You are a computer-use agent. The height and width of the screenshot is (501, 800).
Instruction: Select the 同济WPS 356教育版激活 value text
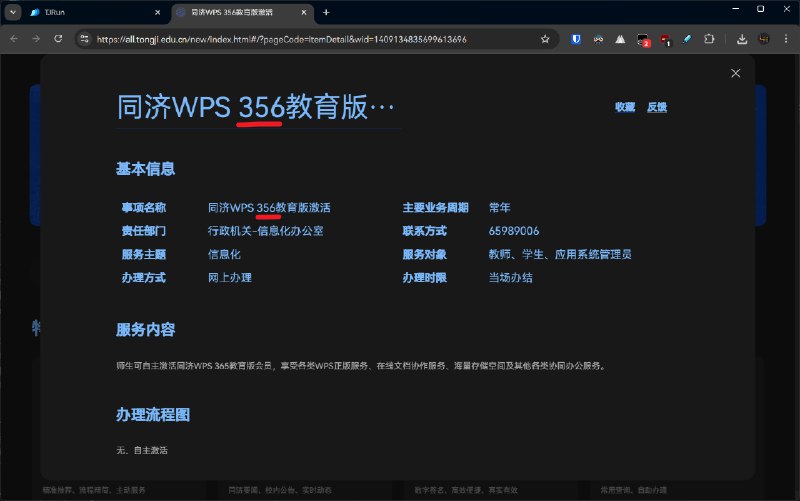[269, 208]
